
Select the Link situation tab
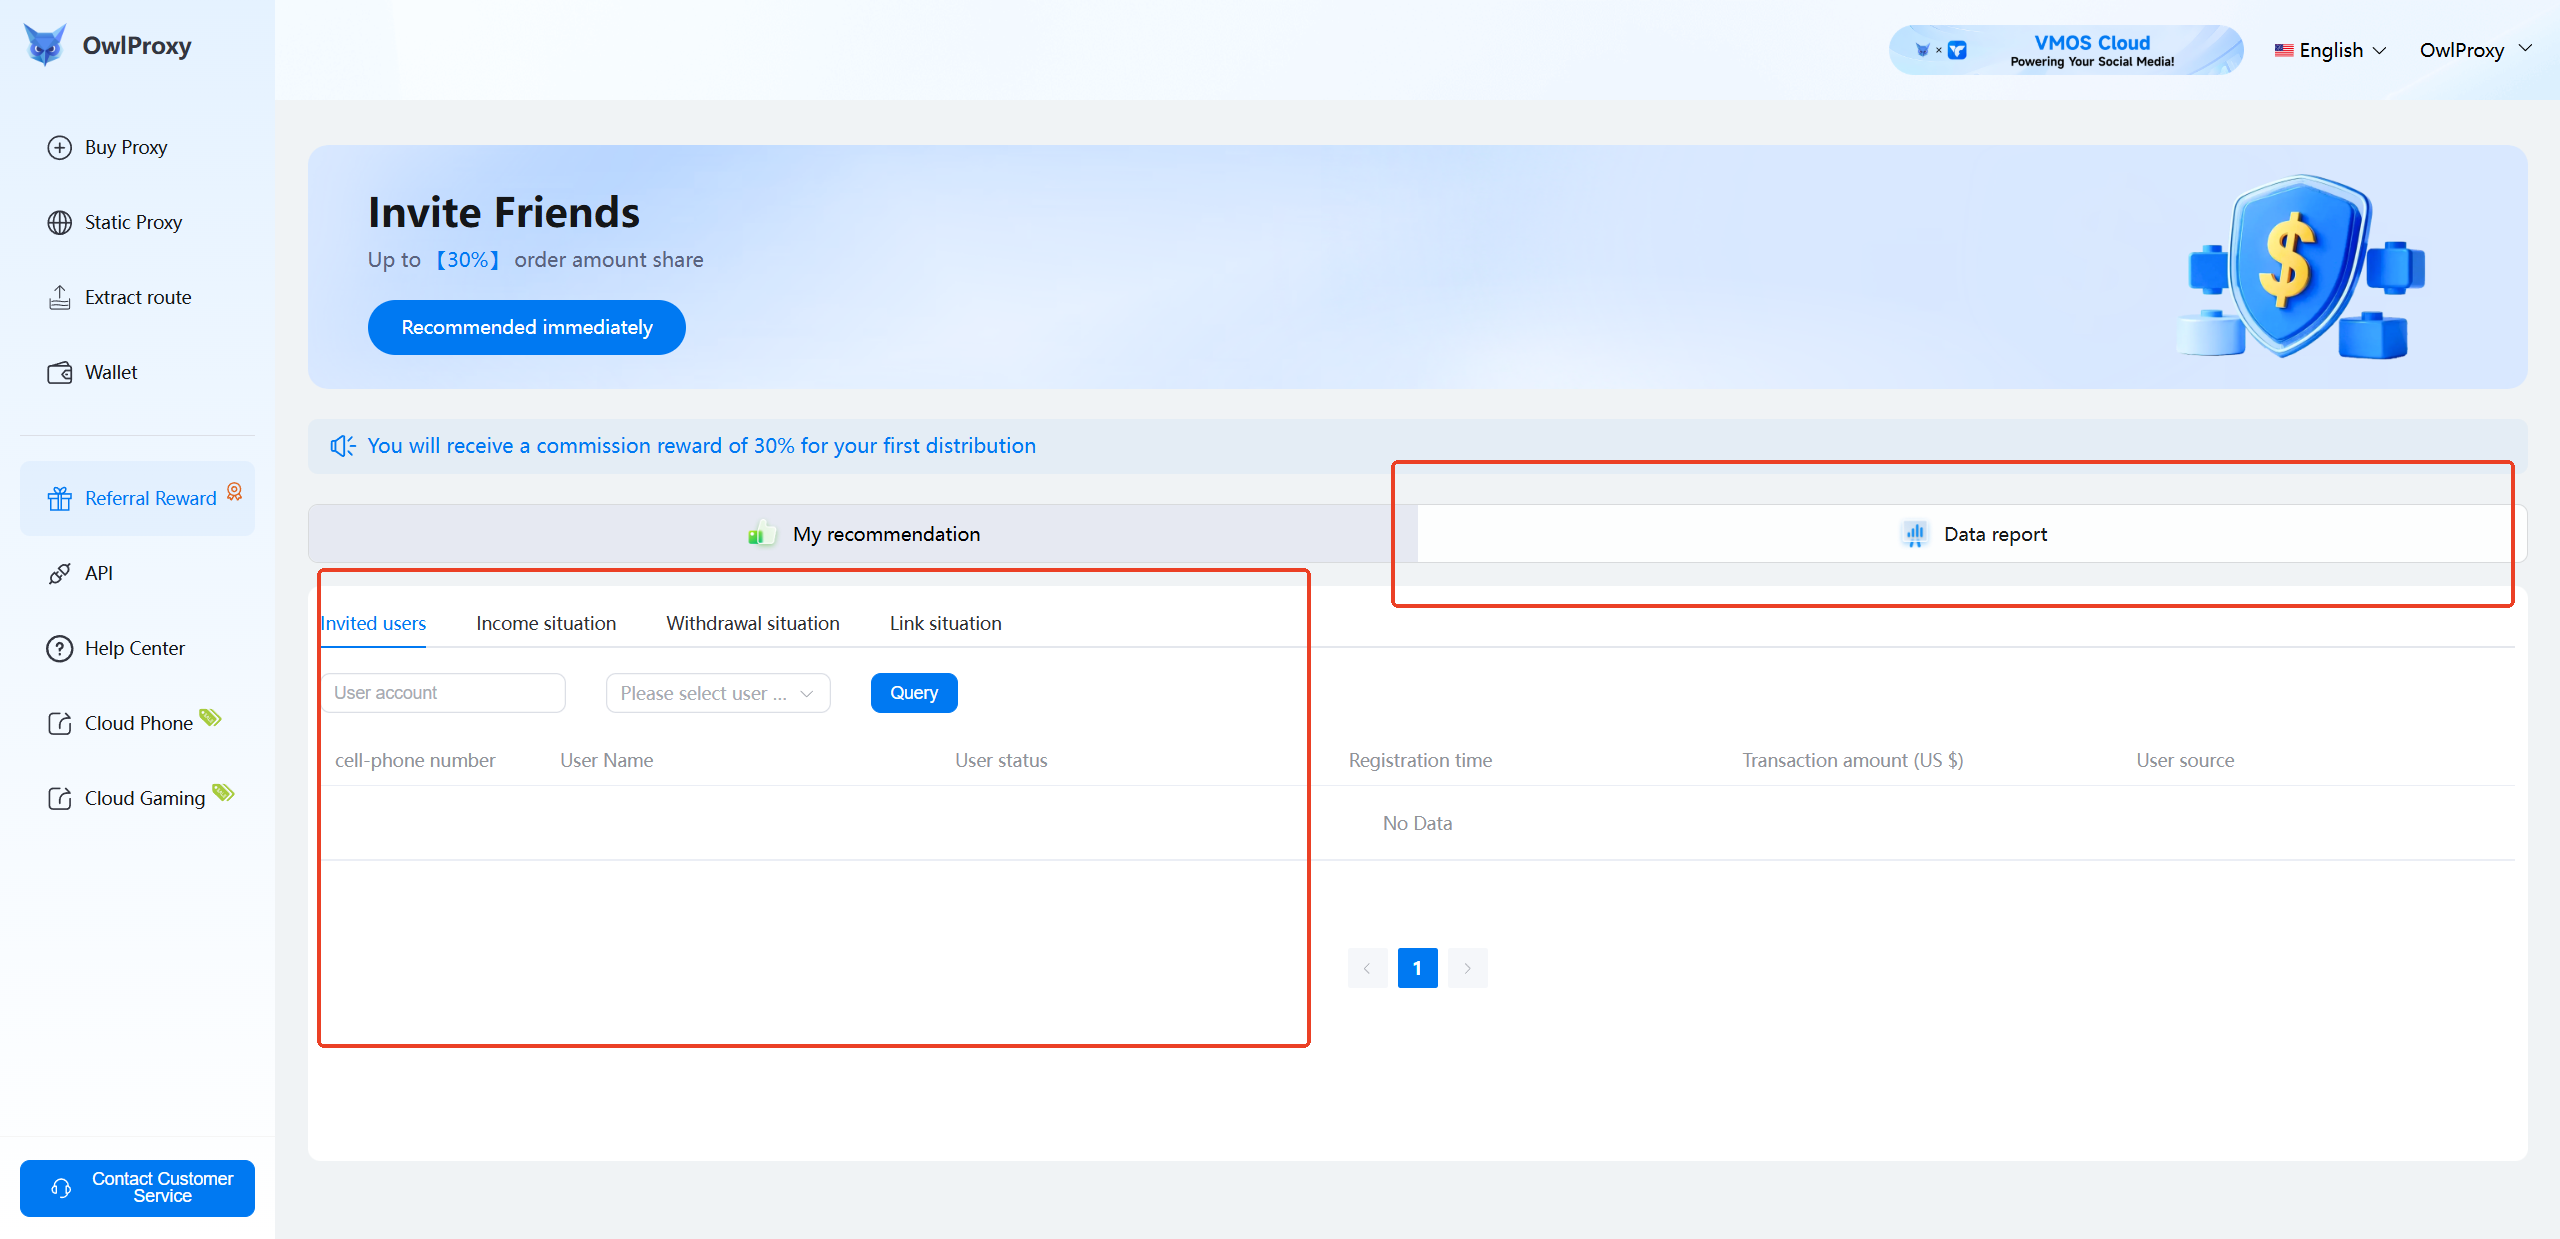click(945, 623)
